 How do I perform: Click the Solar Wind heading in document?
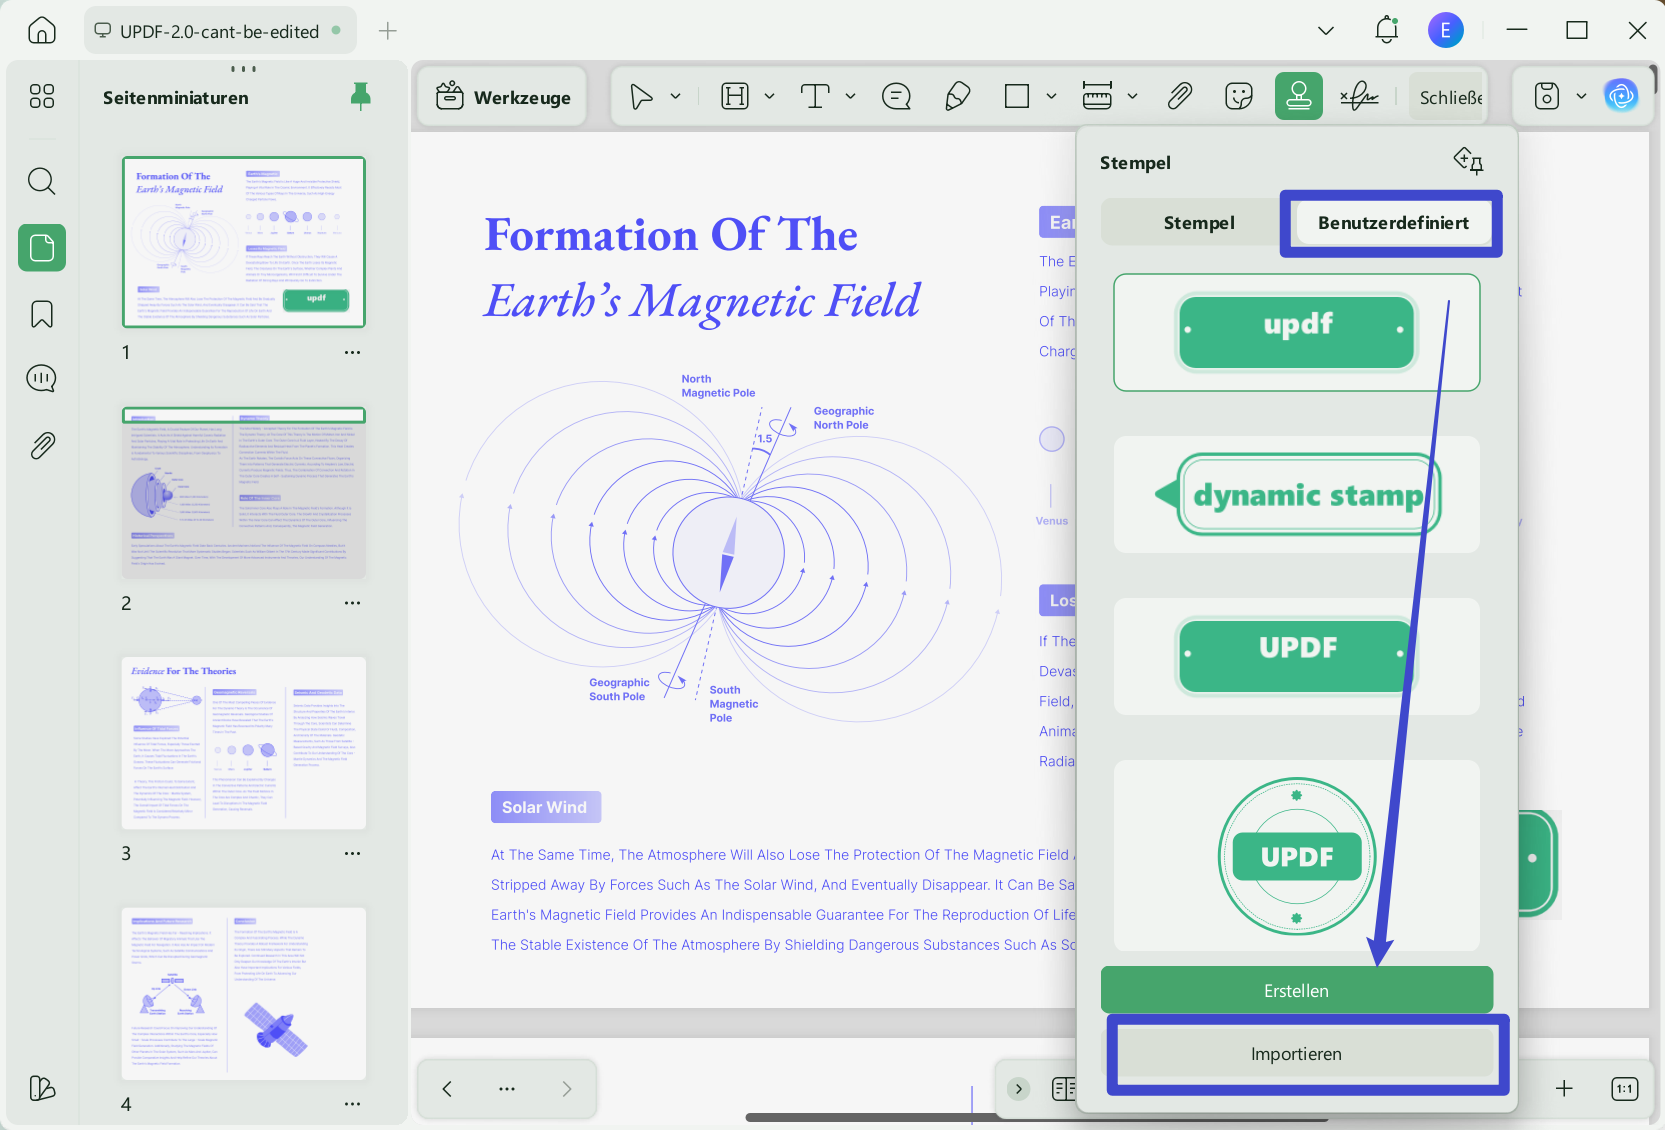(545, 807)
